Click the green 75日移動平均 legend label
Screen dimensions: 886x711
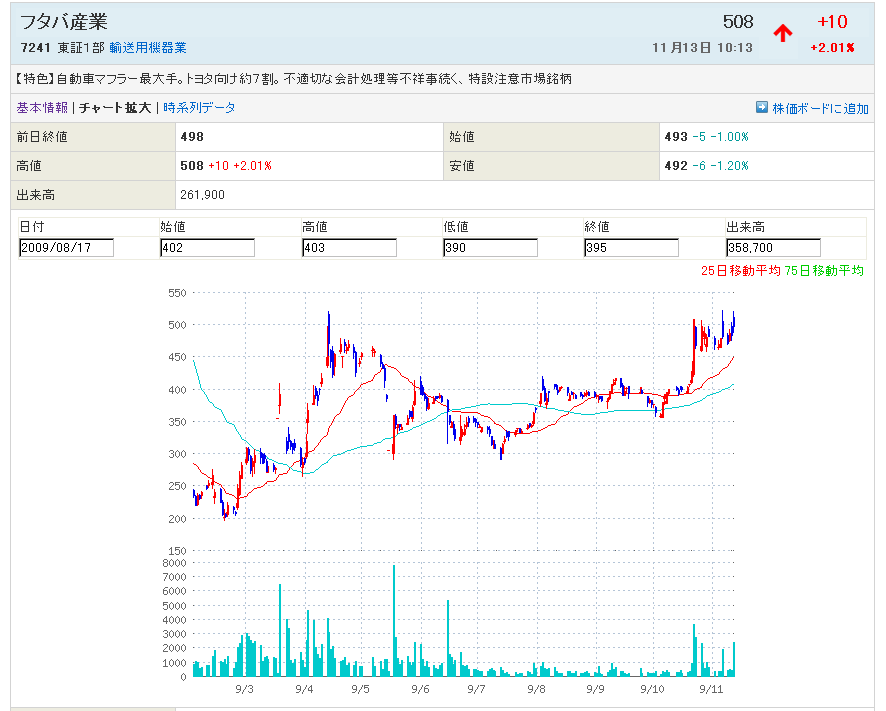(825, 270)
